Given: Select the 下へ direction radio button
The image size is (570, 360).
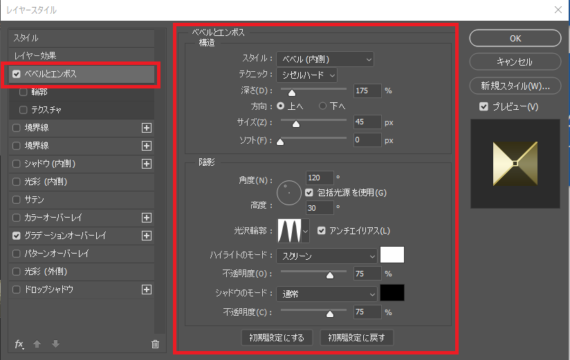Looking at the screenshot, I should coord(322,106).
